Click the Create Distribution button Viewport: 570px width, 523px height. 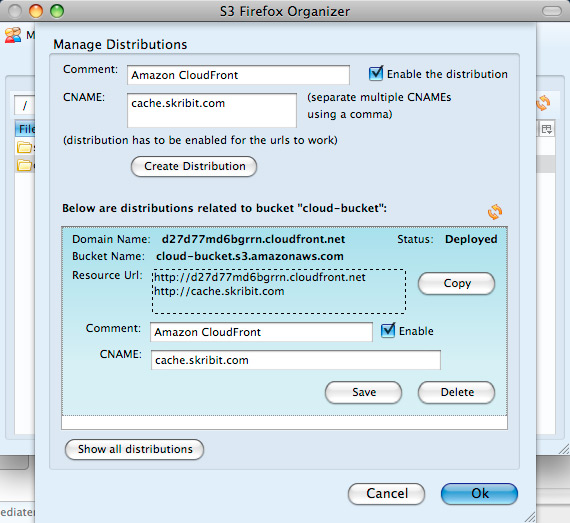point(194,166)
